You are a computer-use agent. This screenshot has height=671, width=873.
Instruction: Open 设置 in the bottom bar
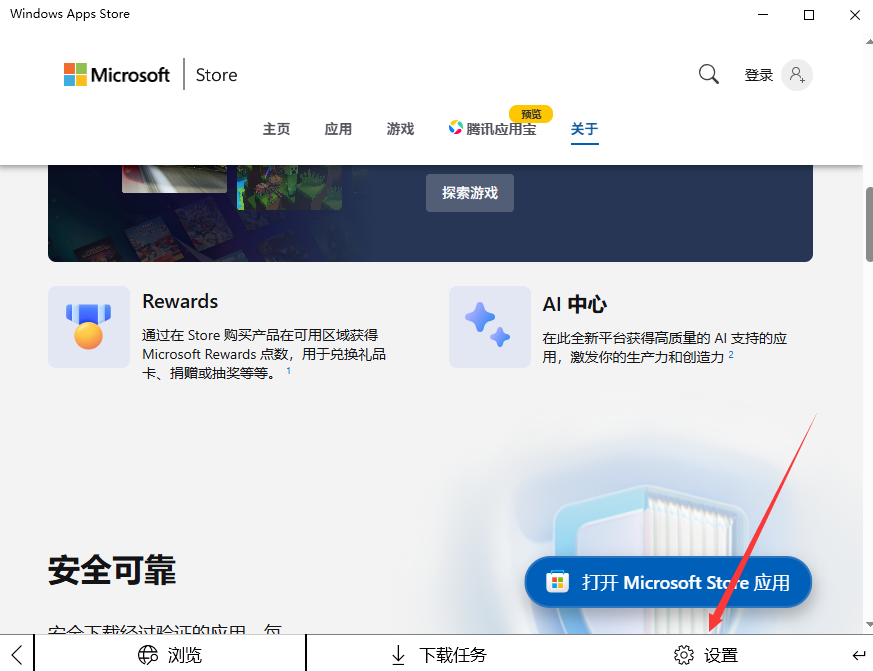[x=706, y=655]
